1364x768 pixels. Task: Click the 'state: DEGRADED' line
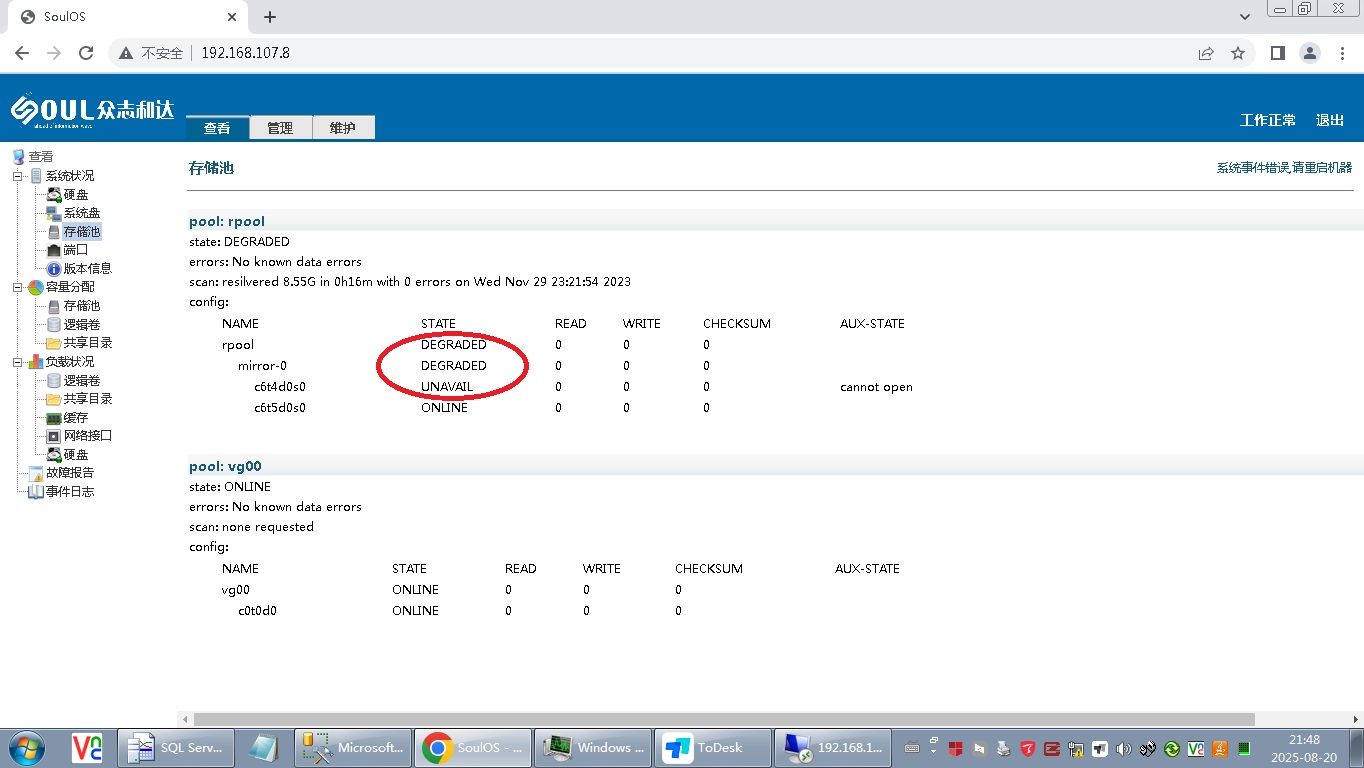click(239, 242)
